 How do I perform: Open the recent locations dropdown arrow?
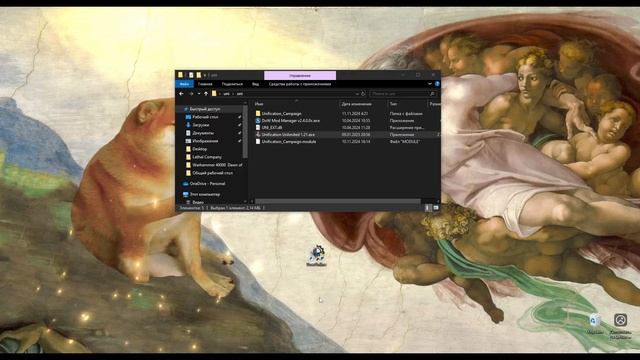coord(199,94)
